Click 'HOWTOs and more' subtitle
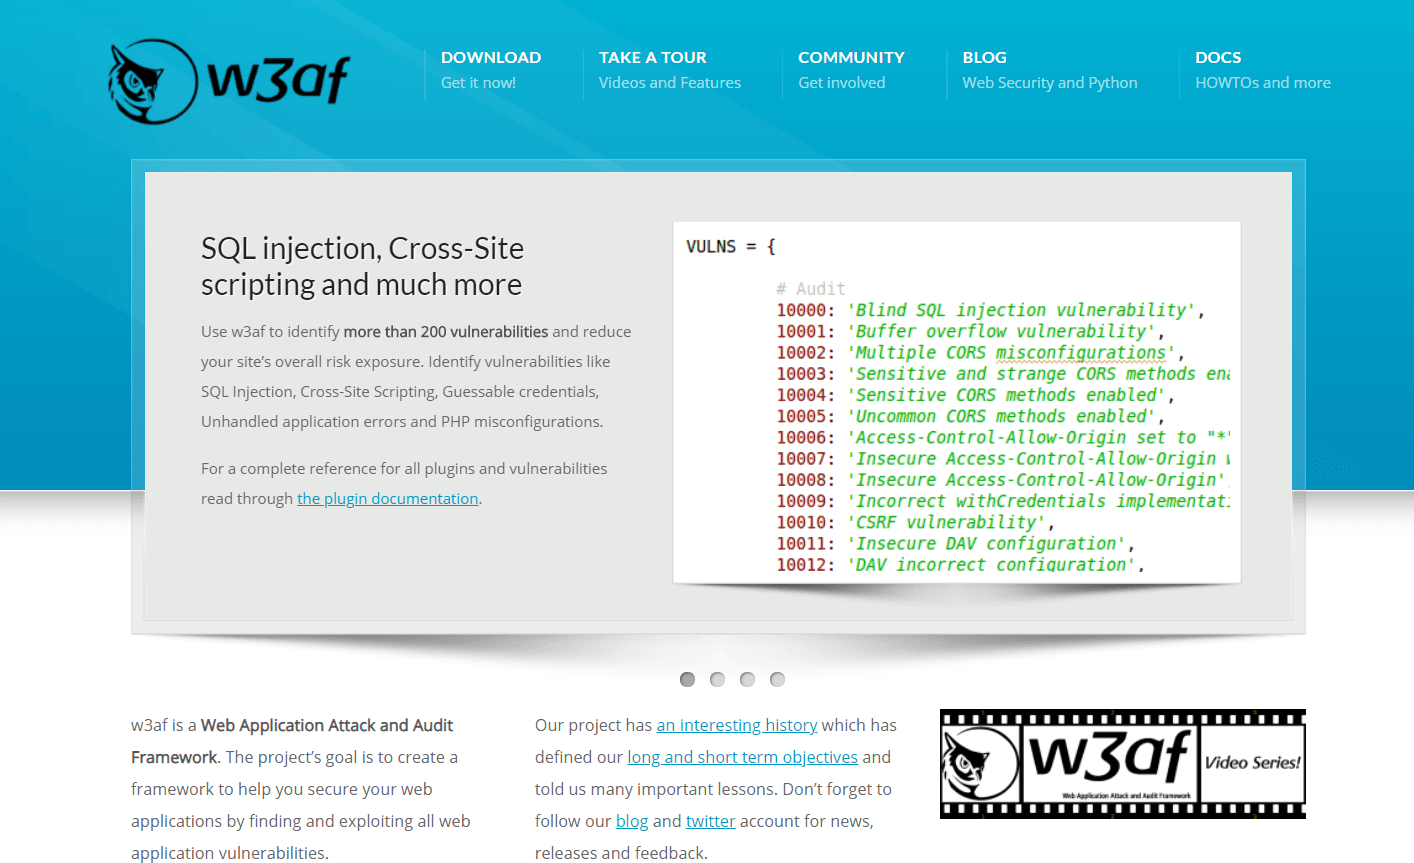This screenshot has height=863, width=1414. click(x=1263, y=83)
